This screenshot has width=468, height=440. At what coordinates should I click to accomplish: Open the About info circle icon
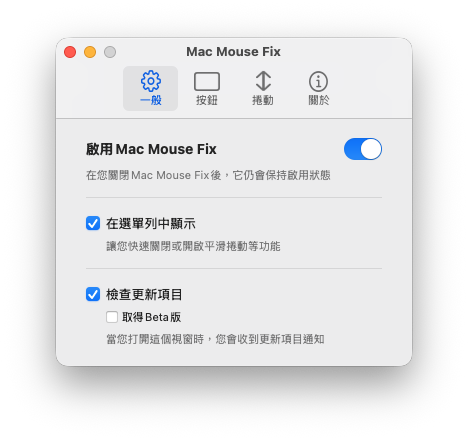click(318, 81)
